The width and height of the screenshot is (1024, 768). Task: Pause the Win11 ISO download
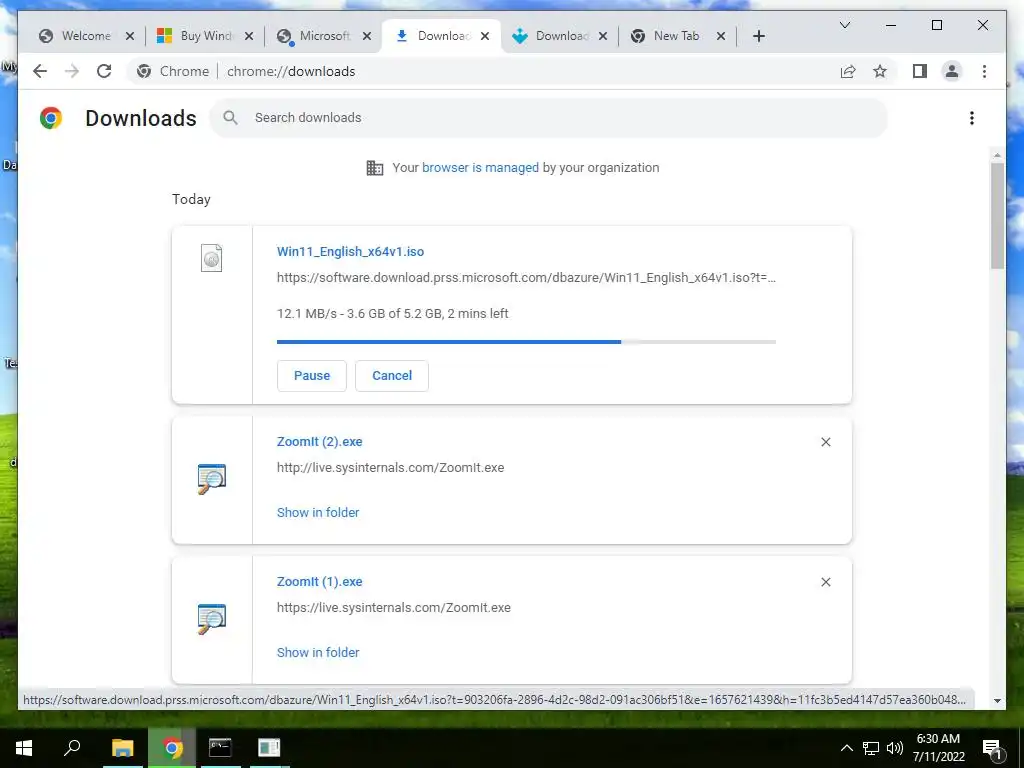coord(312,376)
